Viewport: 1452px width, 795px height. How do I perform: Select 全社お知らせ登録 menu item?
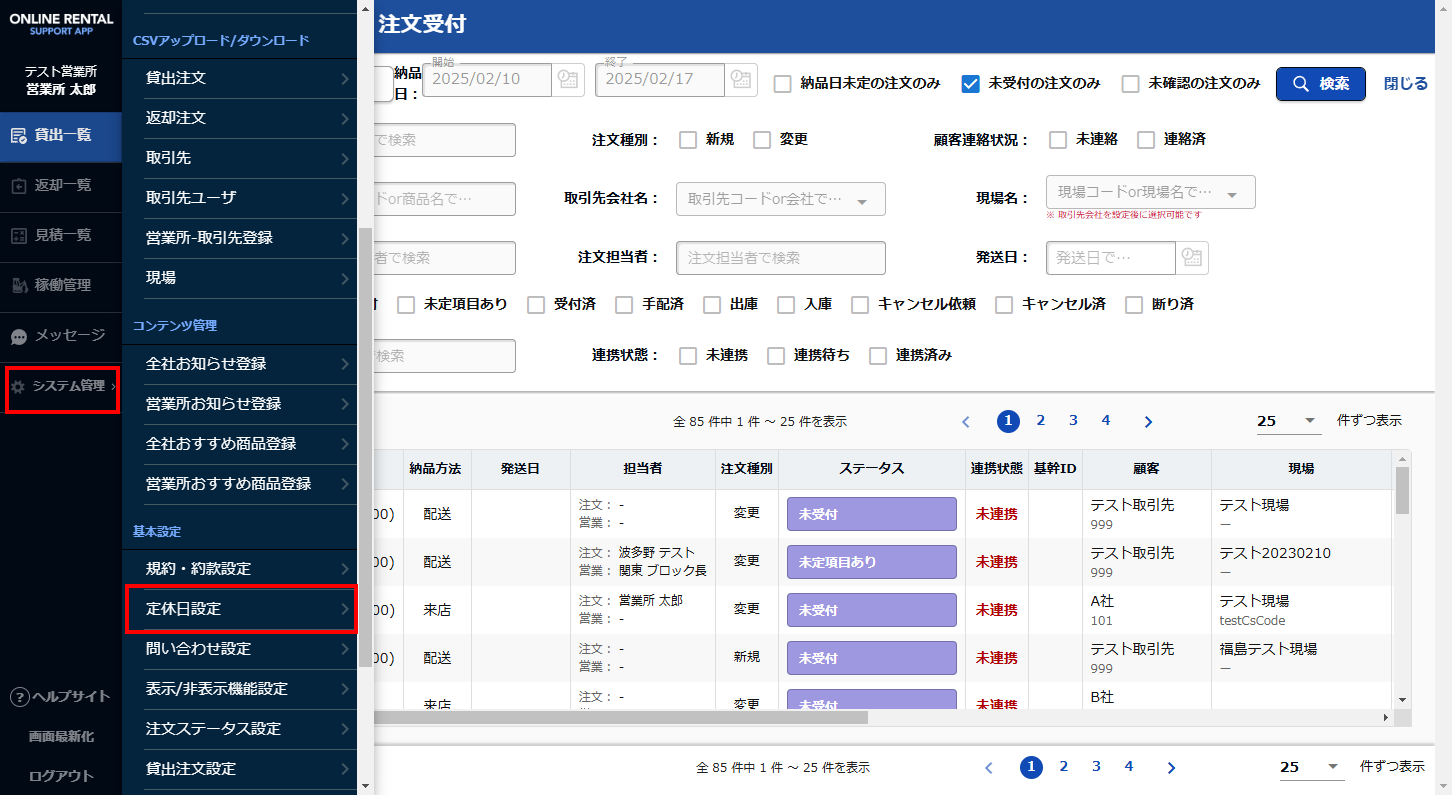click(241, 364)
